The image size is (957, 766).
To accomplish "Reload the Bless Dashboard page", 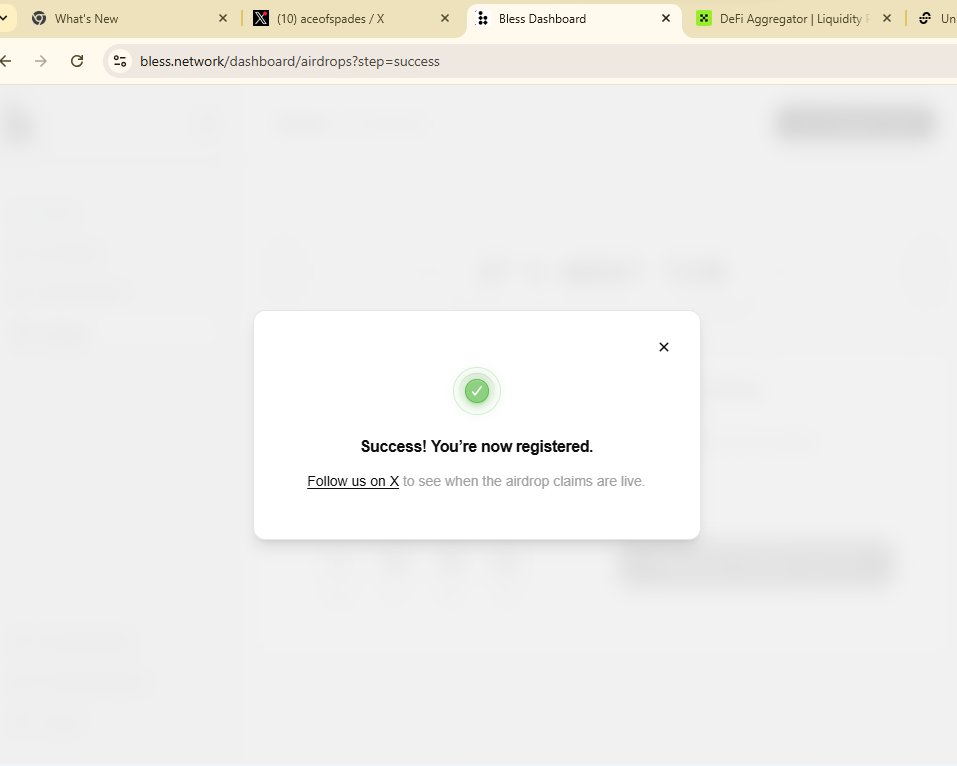I will pyautogui.click(x=77, y=60).
